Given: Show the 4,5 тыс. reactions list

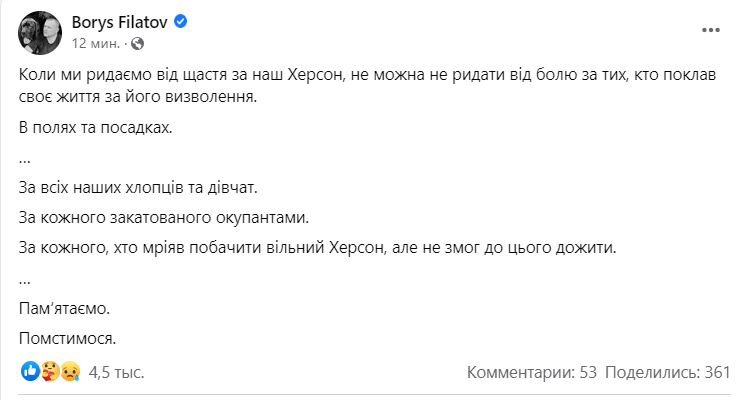Looking at the screenshot, I should pos(116,373).
